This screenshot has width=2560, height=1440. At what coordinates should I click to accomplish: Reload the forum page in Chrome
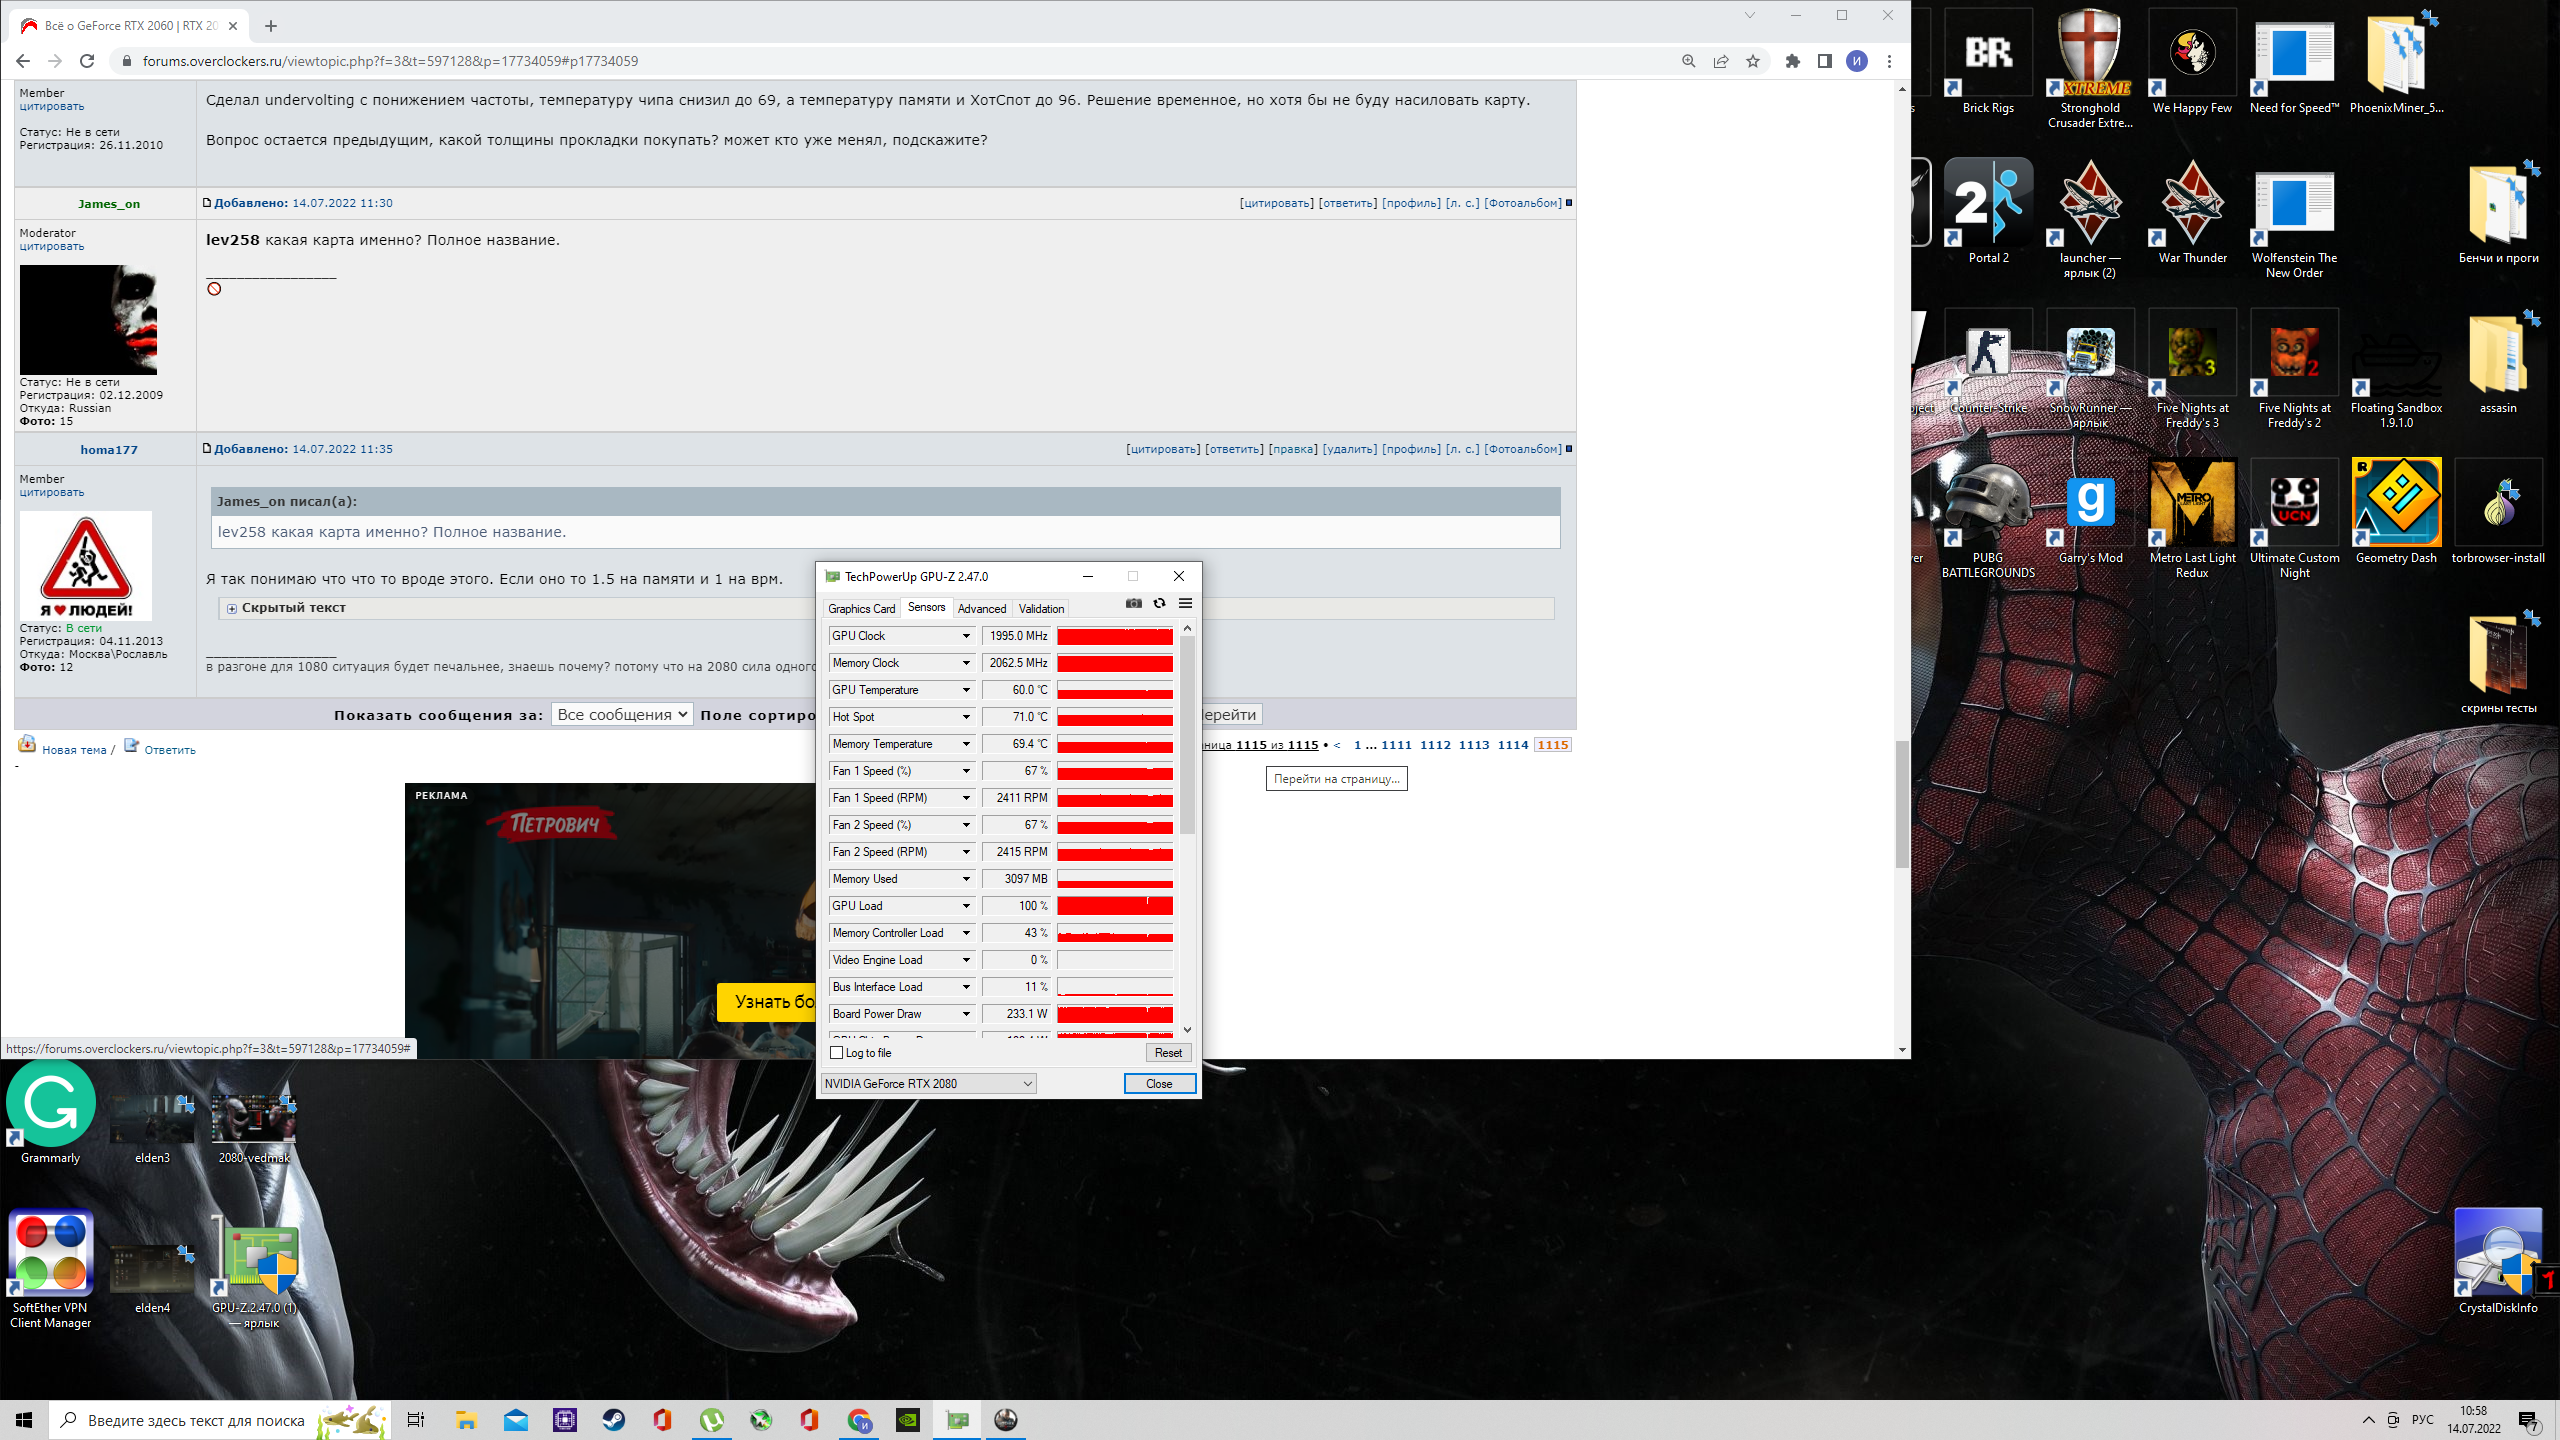pyautogui.click(x=87, y=61)
